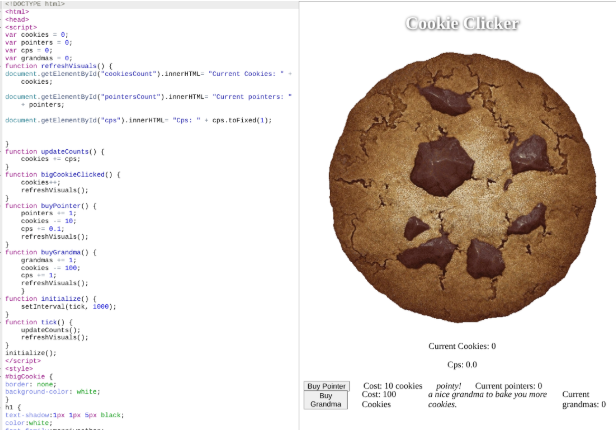
Task: Click the '<head>' tag line
Action: [x=17, y=19]
